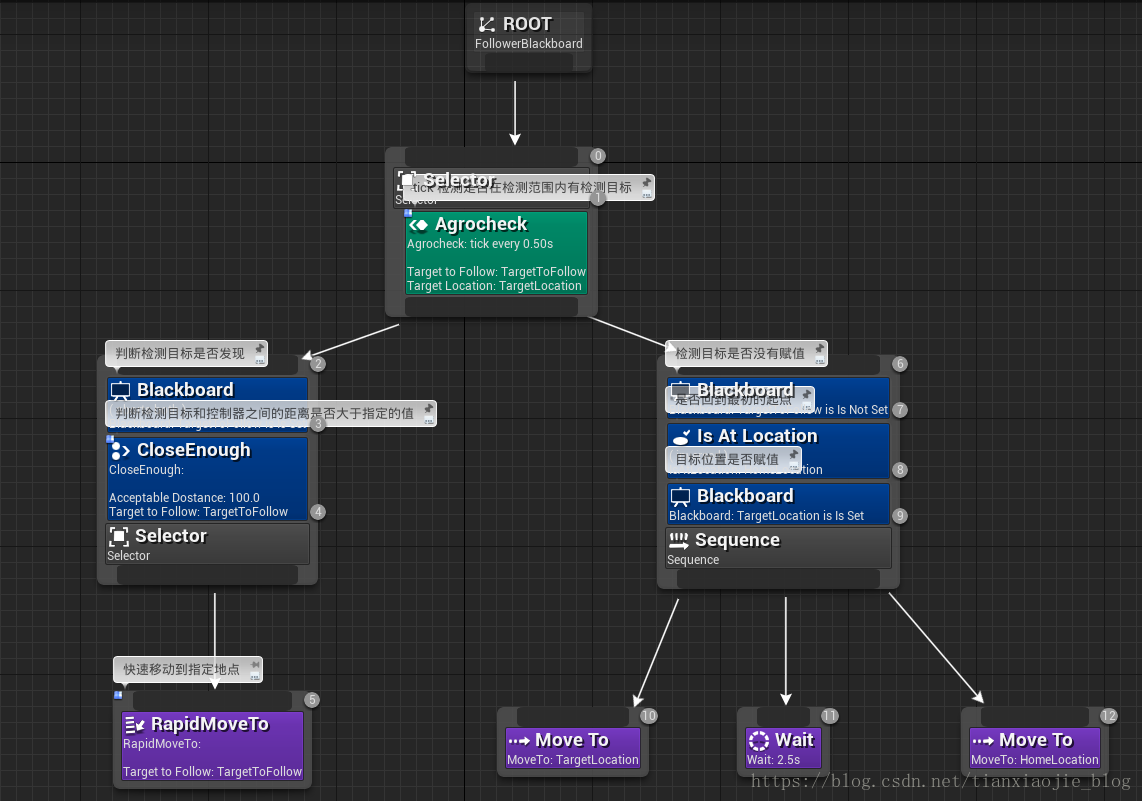Click the Agrocheck Selector's bottom output pin
The image size is (1142, 801).
point(492,307)
